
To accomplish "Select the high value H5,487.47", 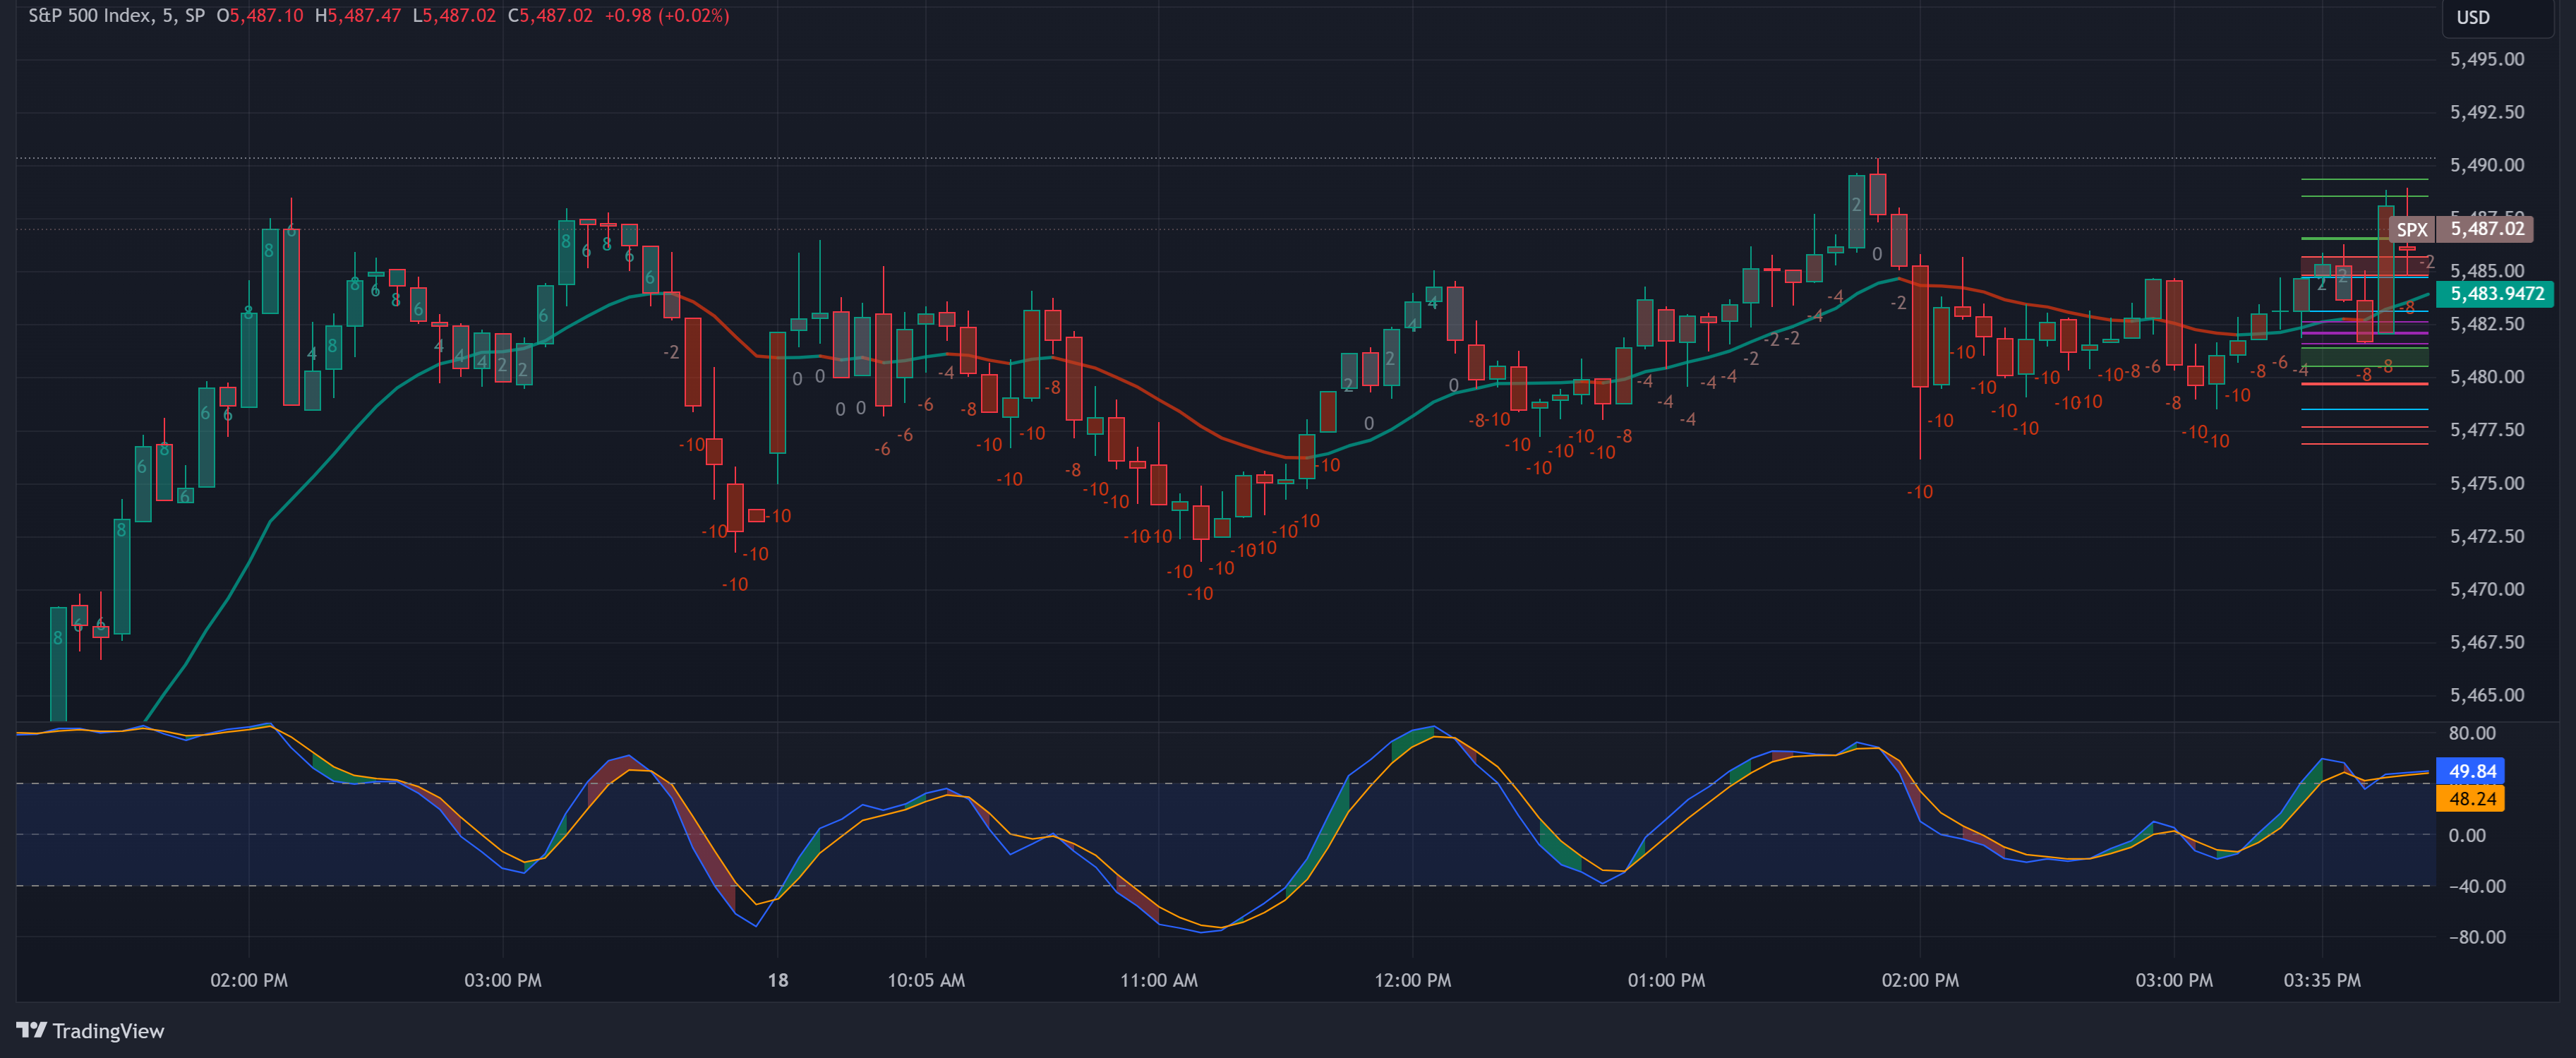I will [358, 16].
